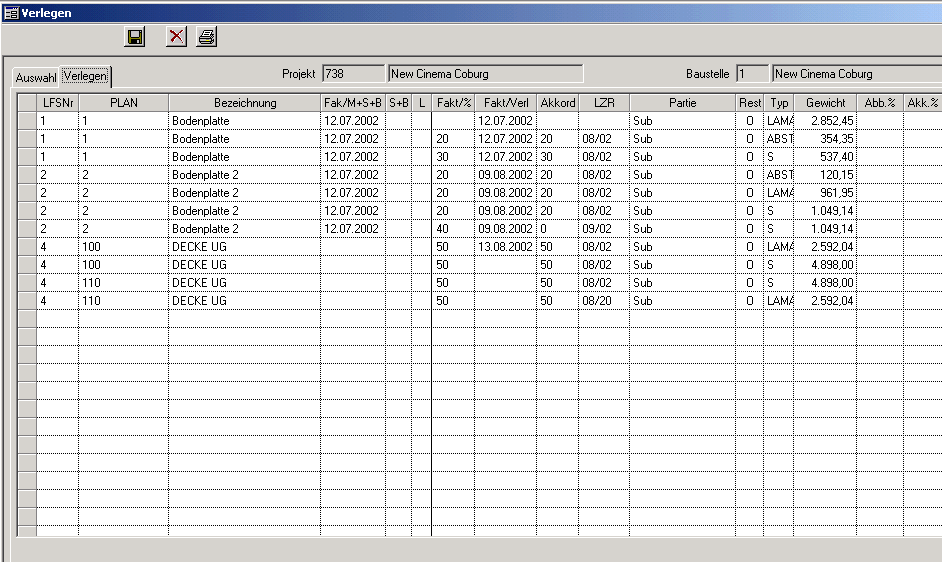Viewport: 942px width, 562px height.
Task: Select row selector of first Bodenplatte row
Action: [x=27, y=121]
